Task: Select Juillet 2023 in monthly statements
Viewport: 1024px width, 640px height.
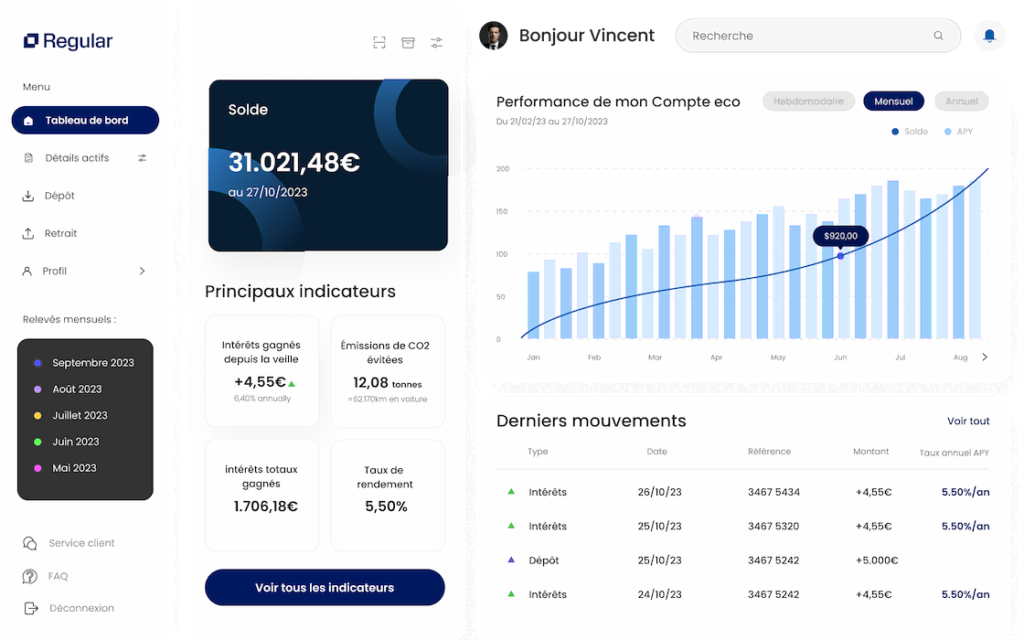Action: (79, 415)
